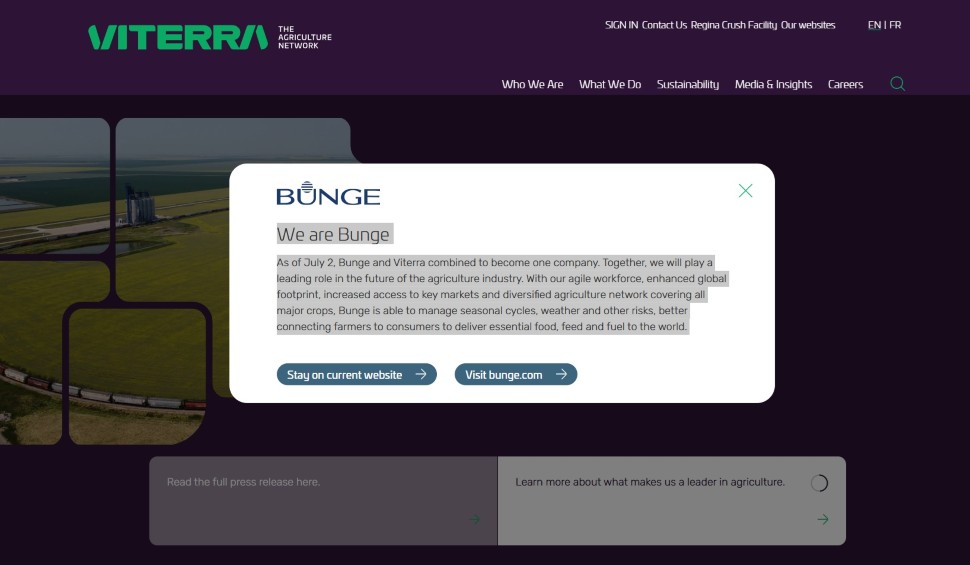Click arrow on the press release card

474,519
